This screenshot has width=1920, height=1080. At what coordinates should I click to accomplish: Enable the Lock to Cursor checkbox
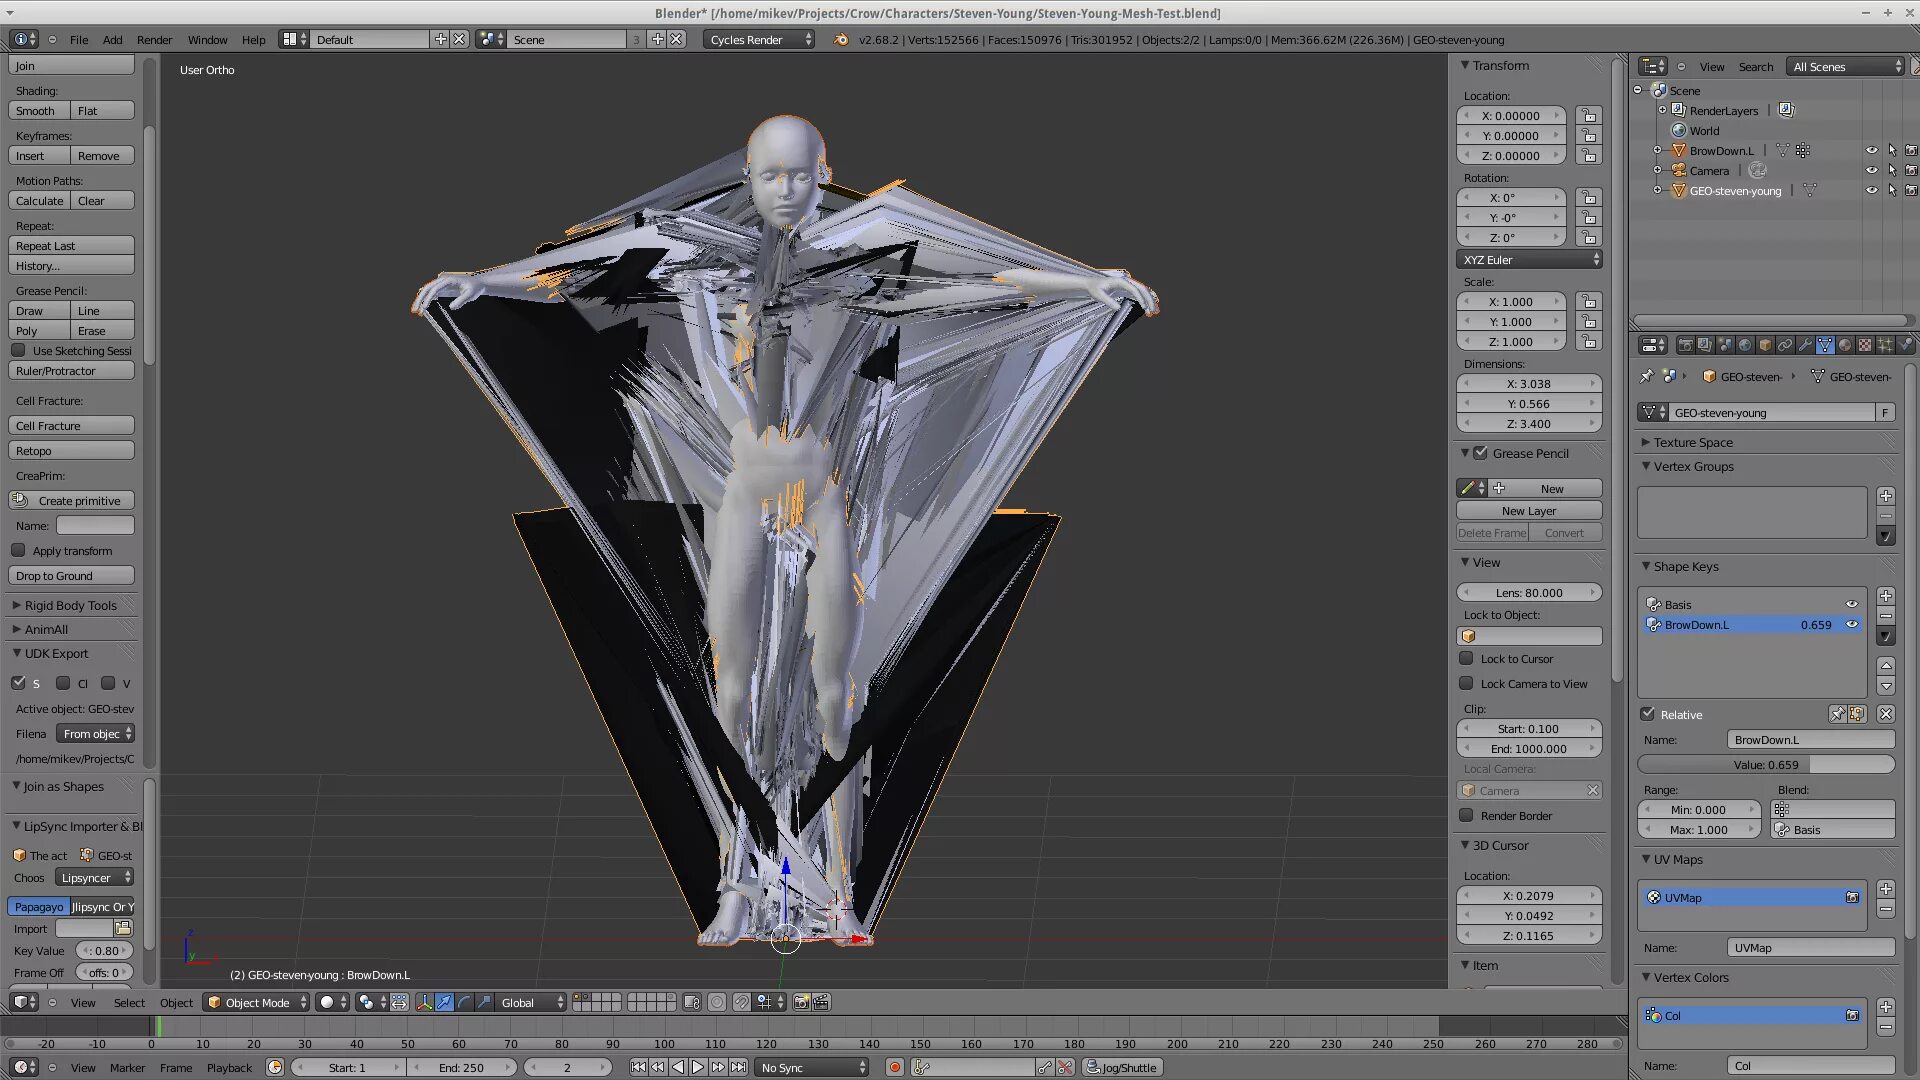pos(1466,659)
